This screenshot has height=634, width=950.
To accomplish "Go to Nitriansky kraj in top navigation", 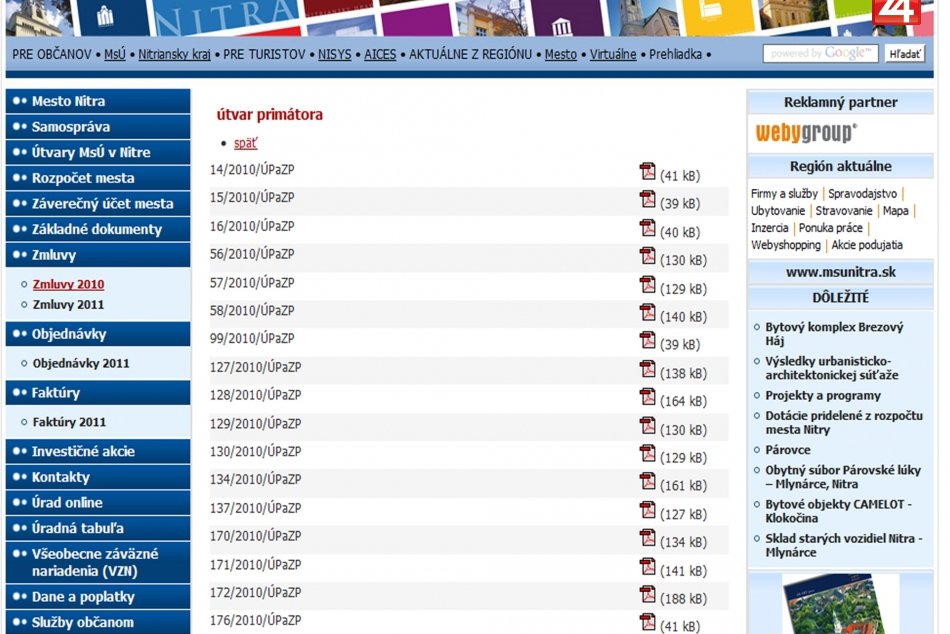I will pyautogui.click(x=174, y=54).
